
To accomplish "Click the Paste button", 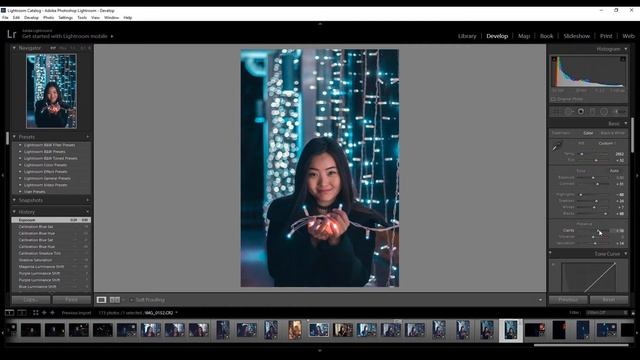I will click(x=71, y=300).
